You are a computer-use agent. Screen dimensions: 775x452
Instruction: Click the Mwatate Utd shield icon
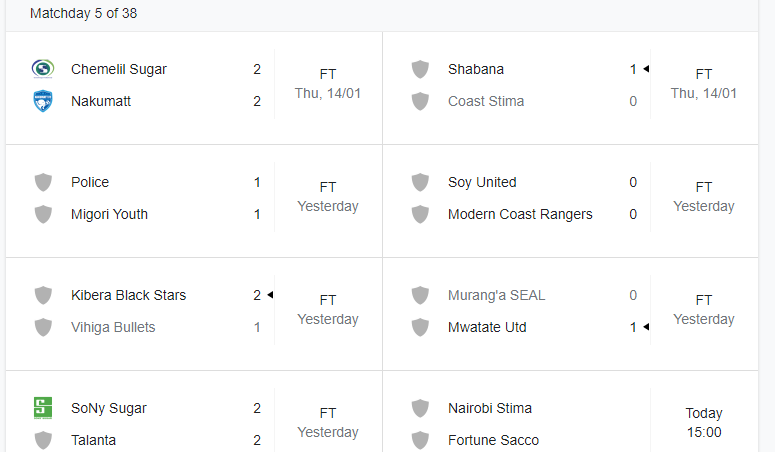420,327
